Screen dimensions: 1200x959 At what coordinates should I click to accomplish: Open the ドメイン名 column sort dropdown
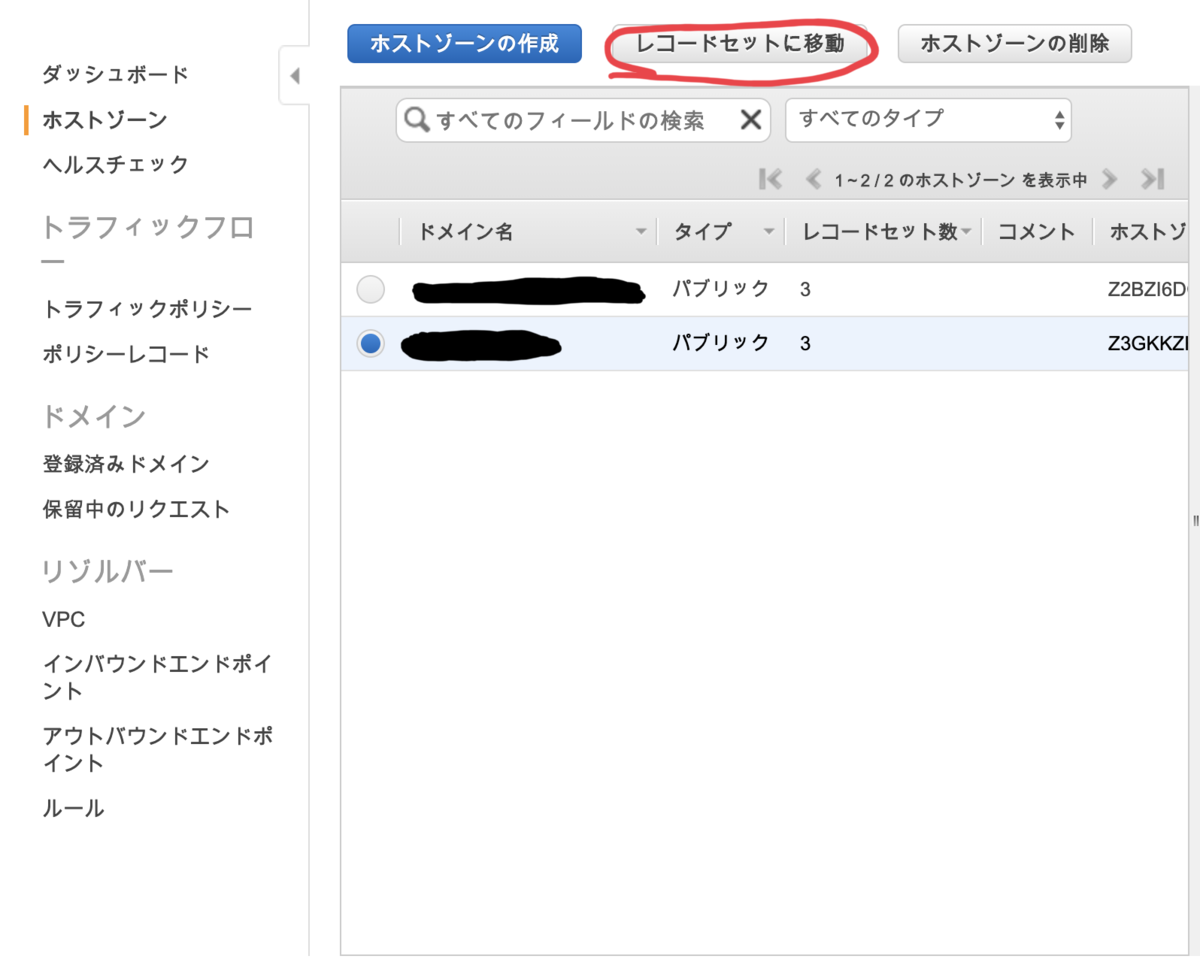click(641, 231)
